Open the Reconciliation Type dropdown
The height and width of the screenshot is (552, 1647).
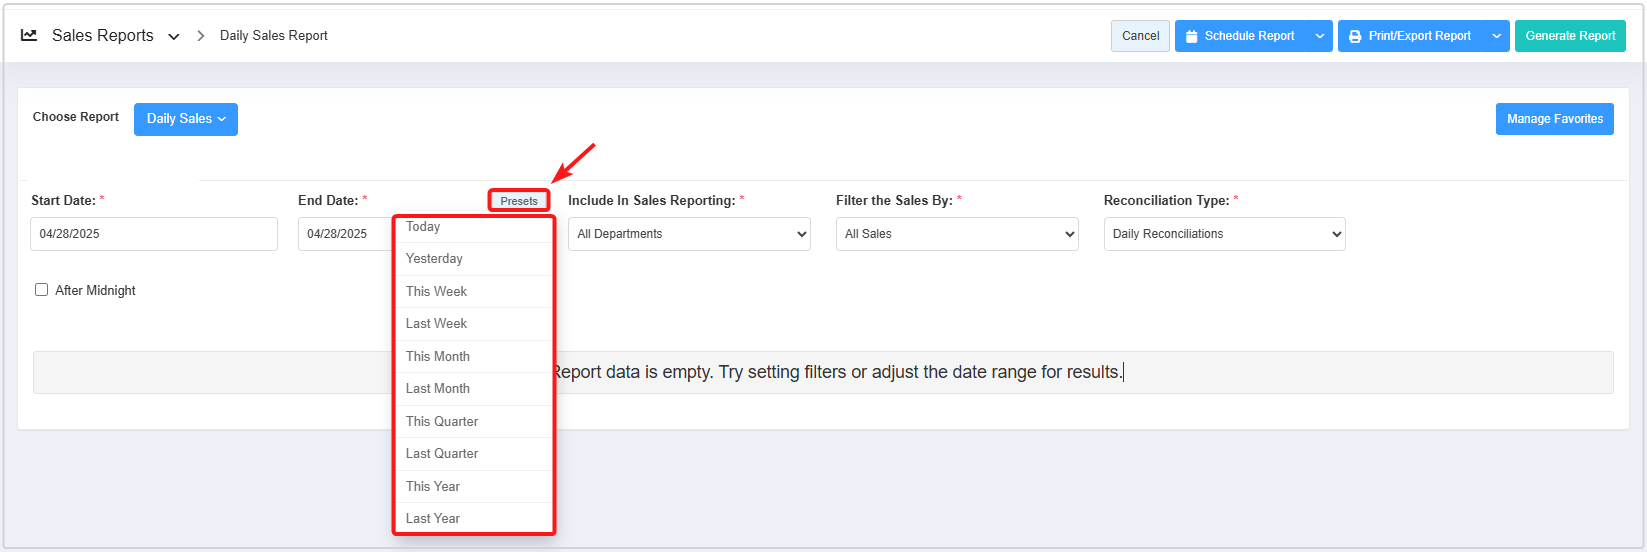[1224, 234]
